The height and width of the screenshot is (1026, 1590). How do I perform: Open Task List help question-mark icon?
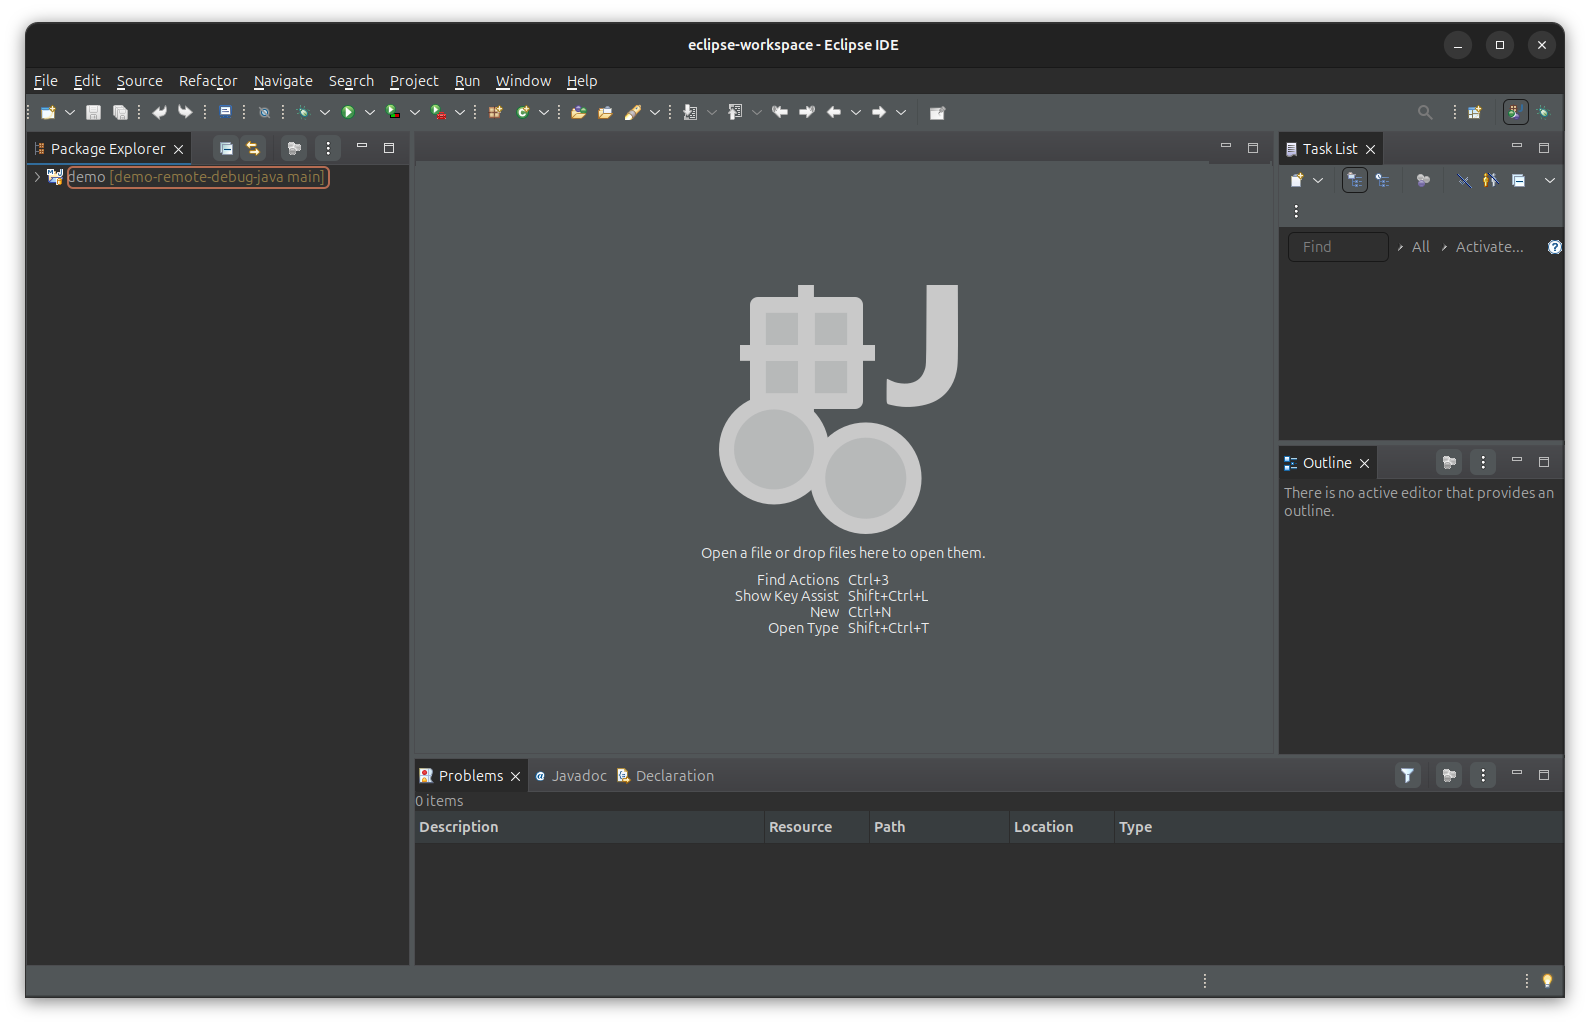[x=1554, y=247]
